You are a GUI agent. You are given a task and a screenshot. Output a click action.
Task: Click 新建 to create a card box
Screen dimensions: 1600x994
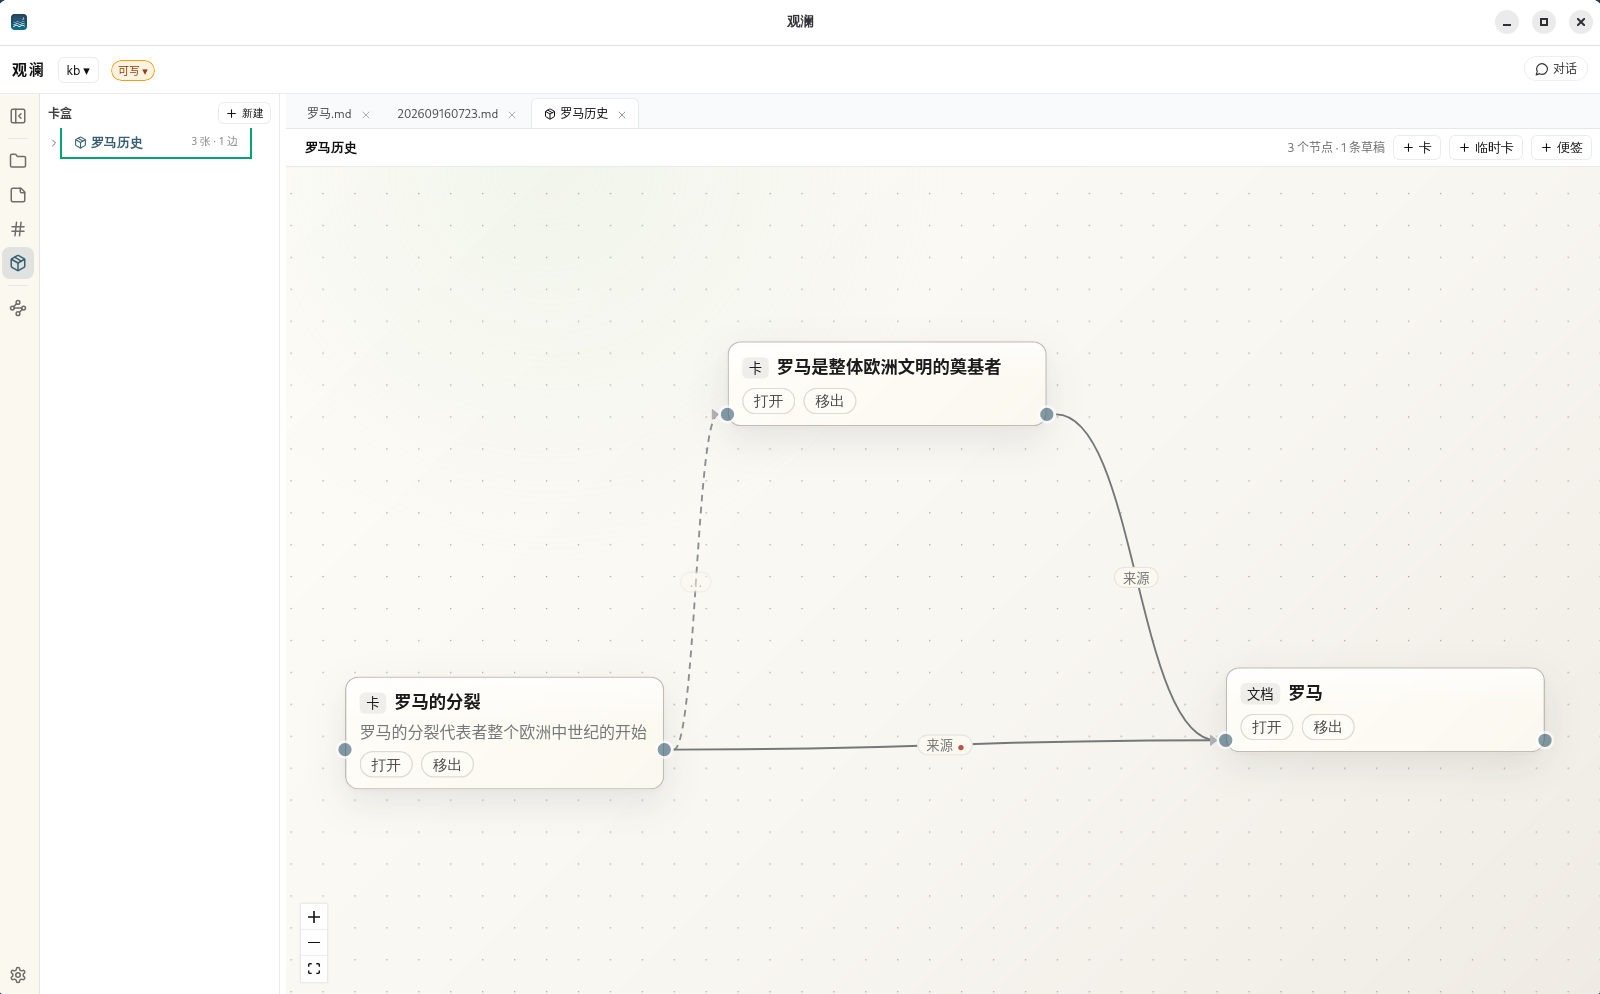[245, 114]
